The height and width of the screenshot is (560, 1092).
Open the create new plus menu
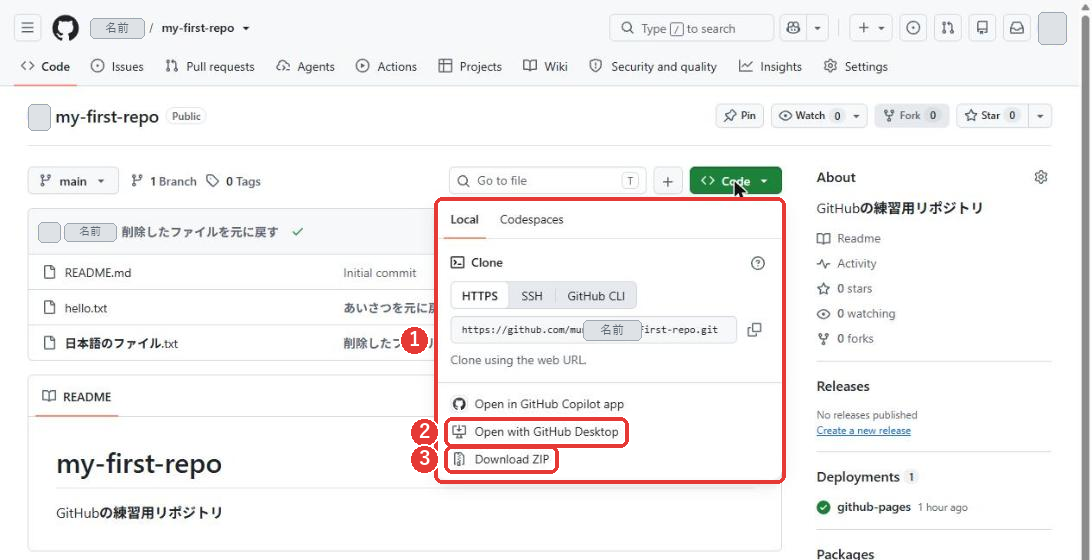point(871,28)
